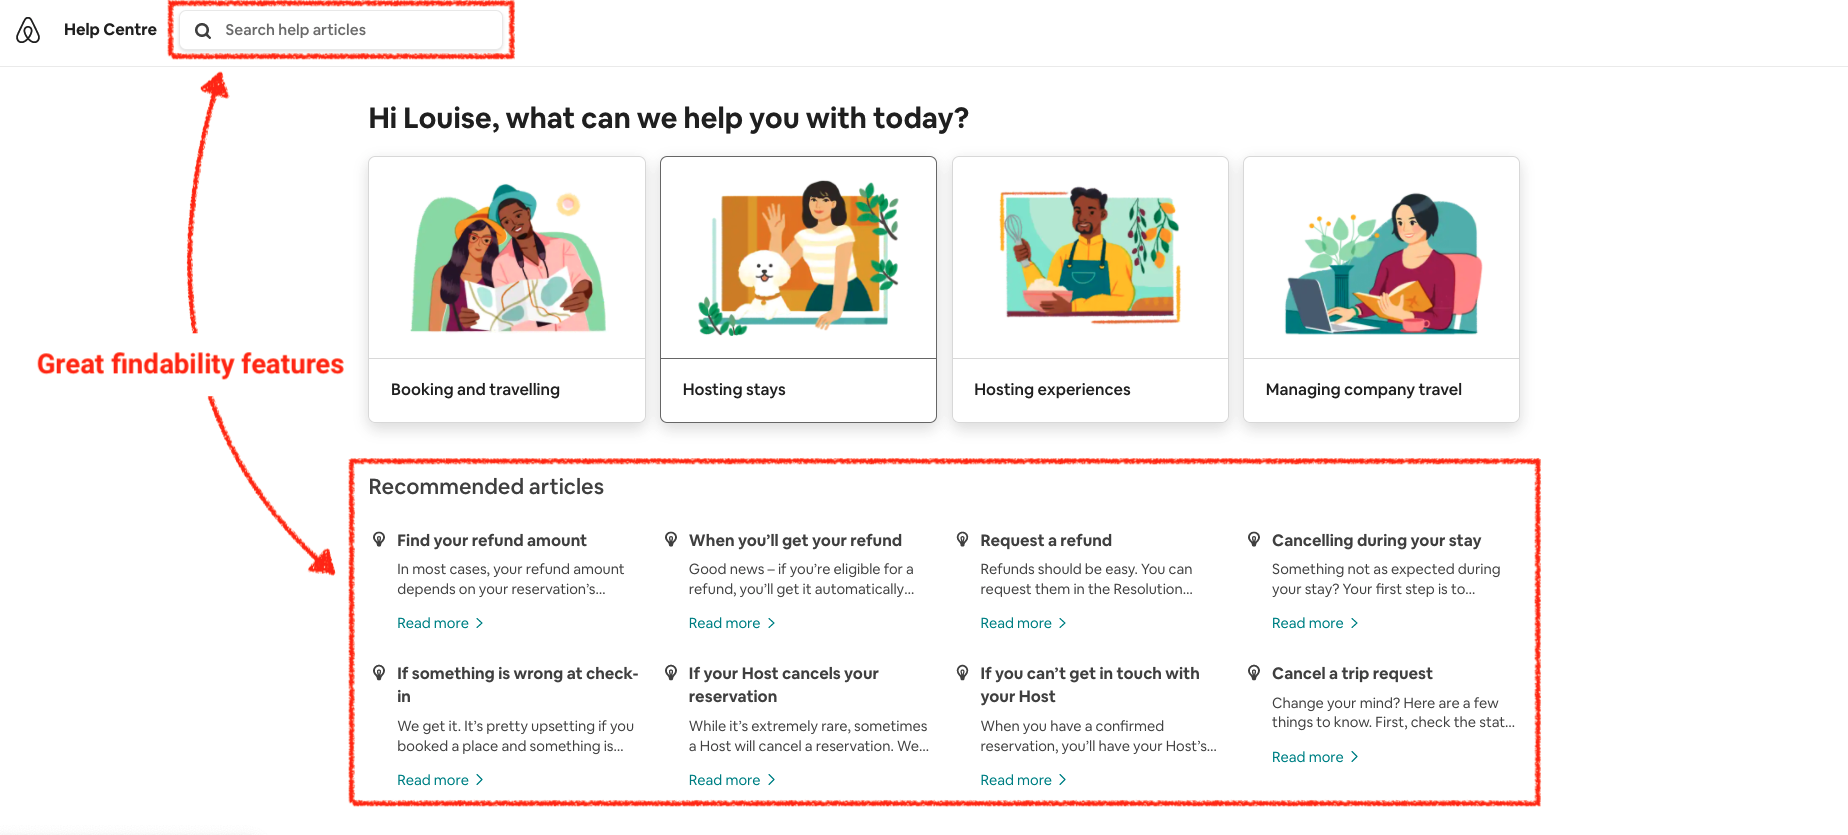Read more about If you can't get in touch with your Host
This screenshot has width=1848, height=835.
(x=1016, y=779)
